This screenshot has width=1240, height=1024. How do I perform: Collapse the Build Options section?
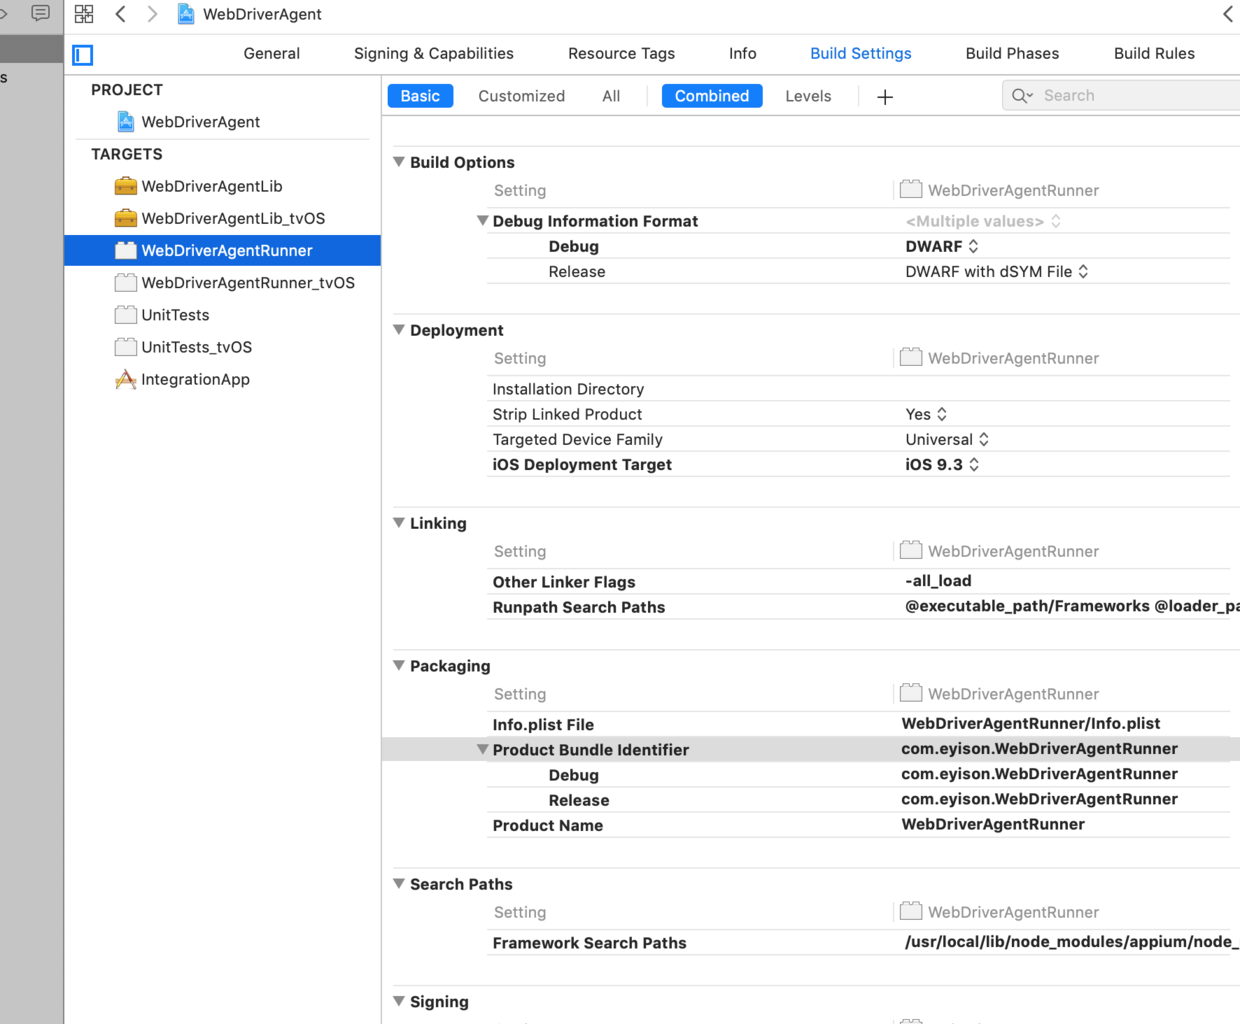coord(399,161)
